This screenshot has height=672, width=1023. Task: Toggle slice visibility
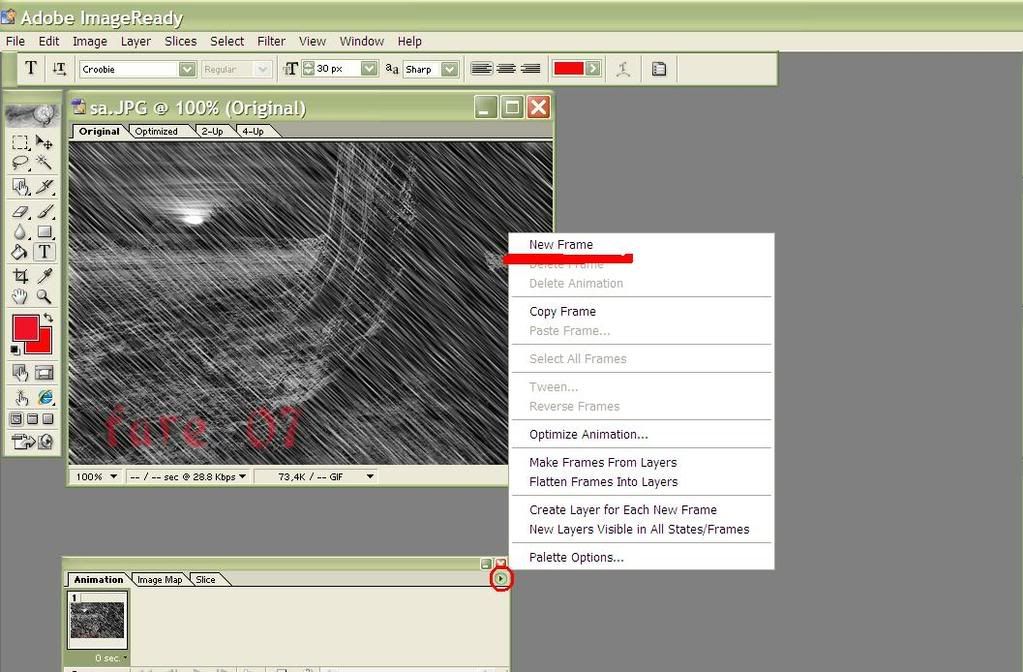coord(44,373)
